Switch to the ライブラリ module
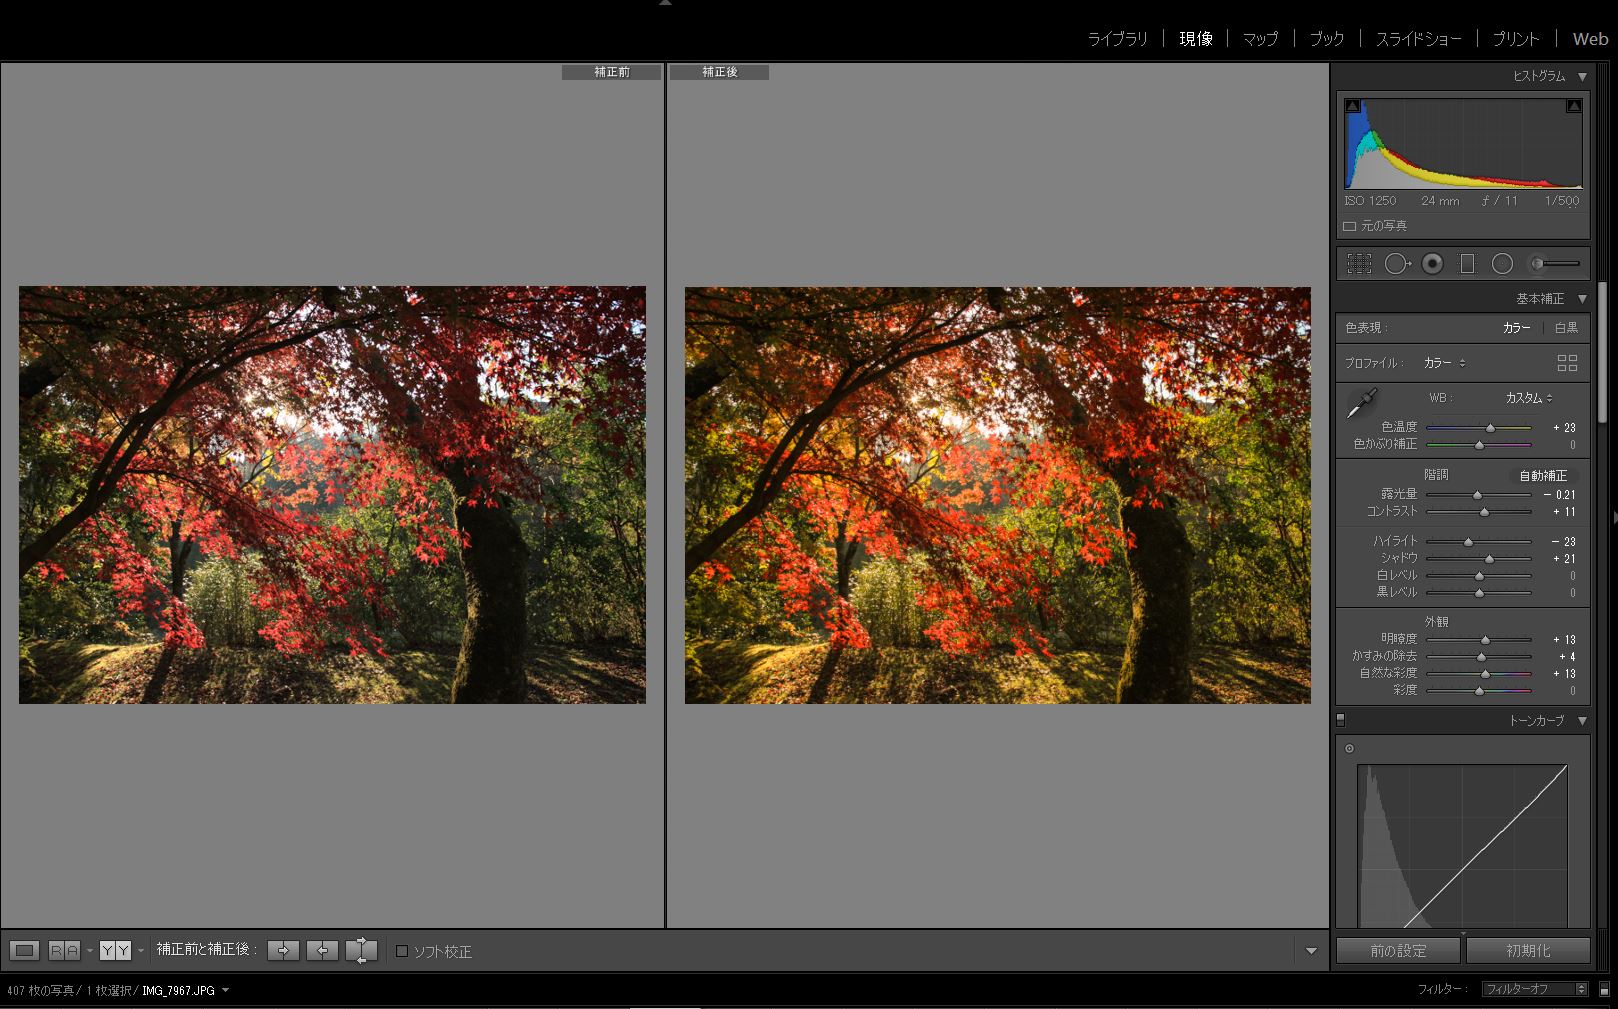The height and width of the screenshot is (1009, 1618). coord(1117,39)
